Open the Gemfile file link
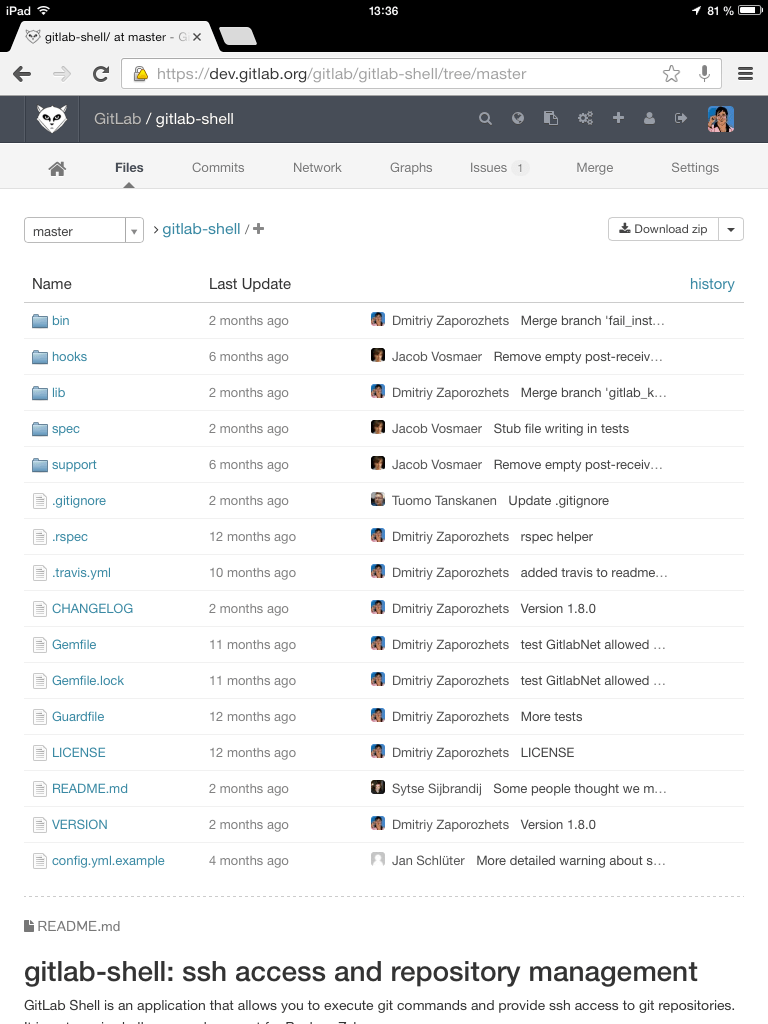 point(74,645)
